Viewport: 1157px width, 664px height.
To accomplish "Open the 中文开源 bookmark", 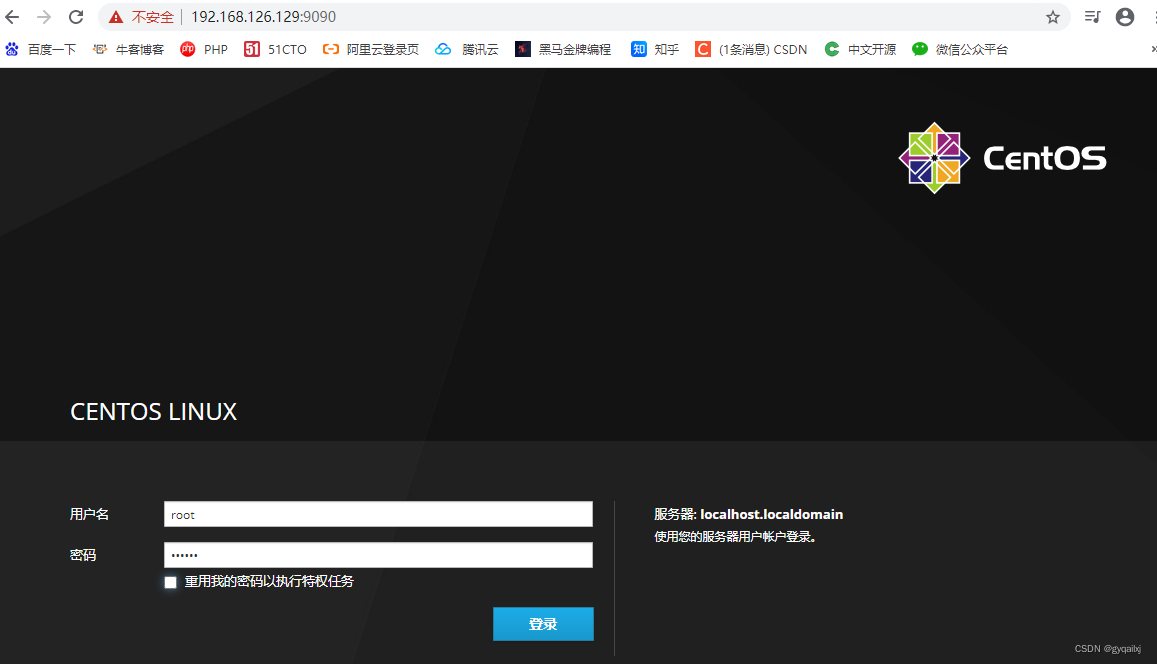I will point(860,49).
